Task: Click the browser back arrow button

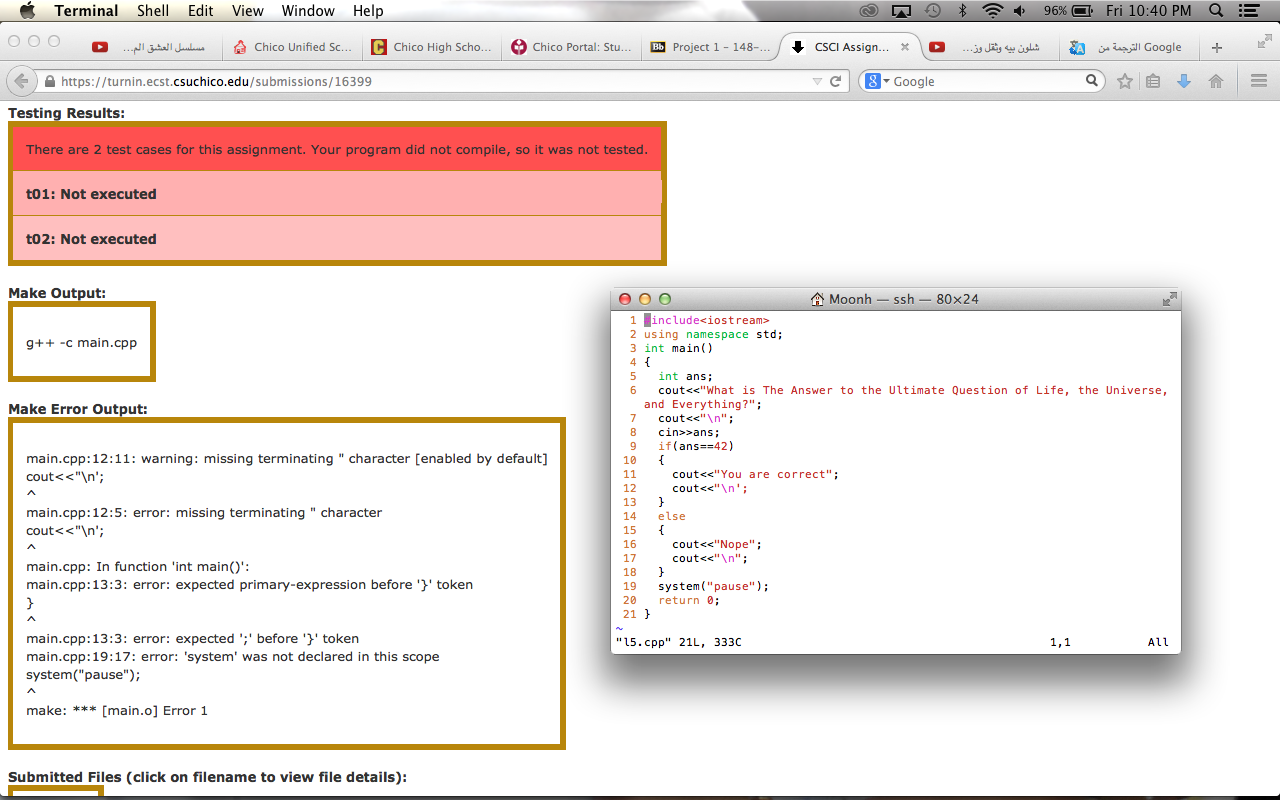Action: [x=22, y=81]
